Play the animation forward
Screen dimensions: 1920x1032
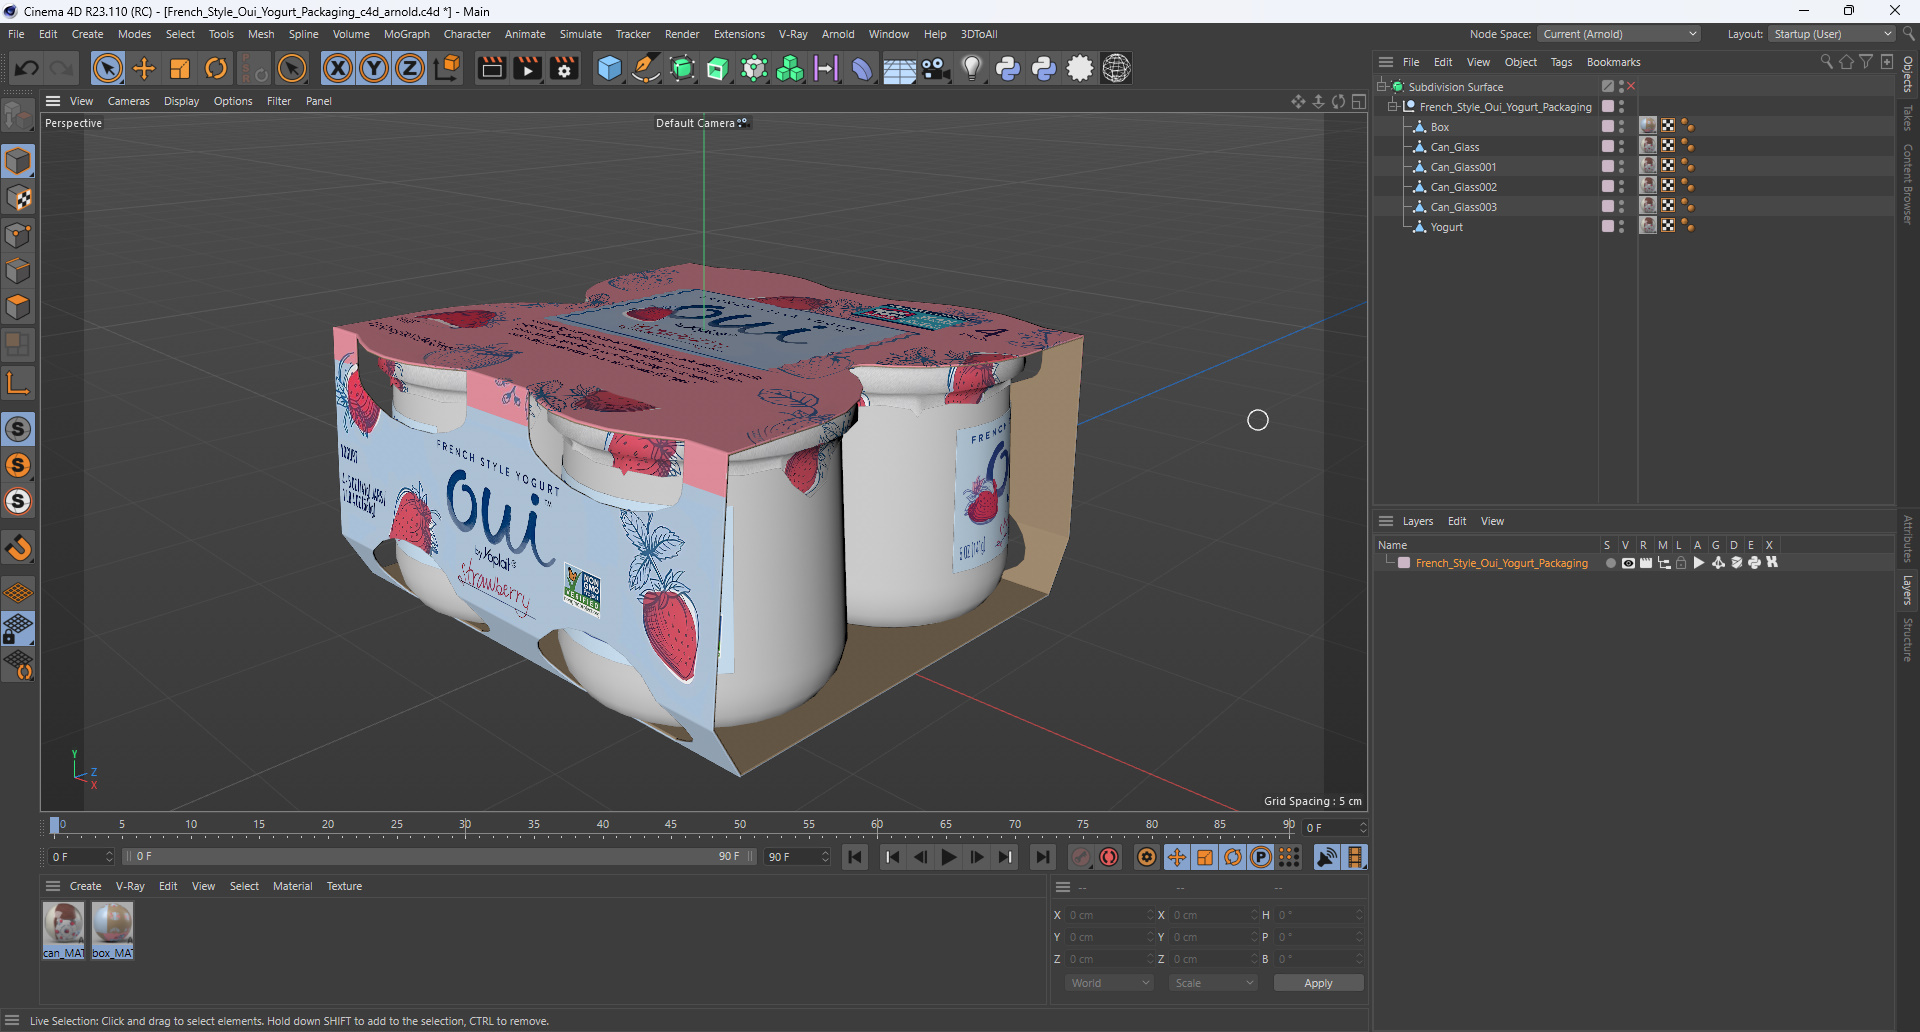coord(949,857)
